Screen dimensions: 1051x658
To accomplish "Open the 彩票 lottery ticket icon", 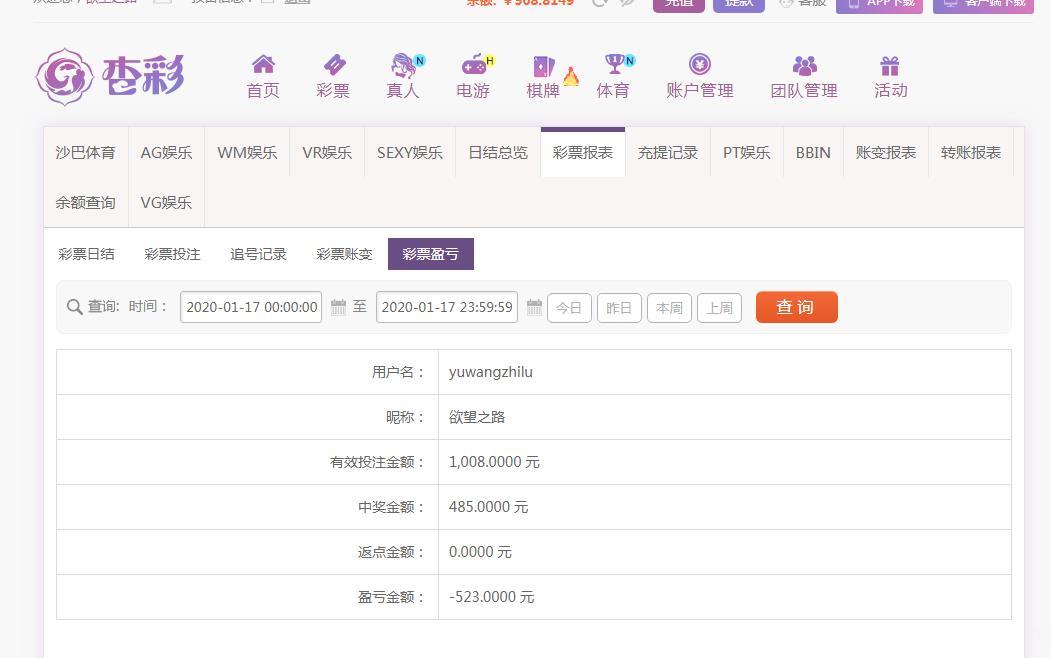I will pos(333,66).
